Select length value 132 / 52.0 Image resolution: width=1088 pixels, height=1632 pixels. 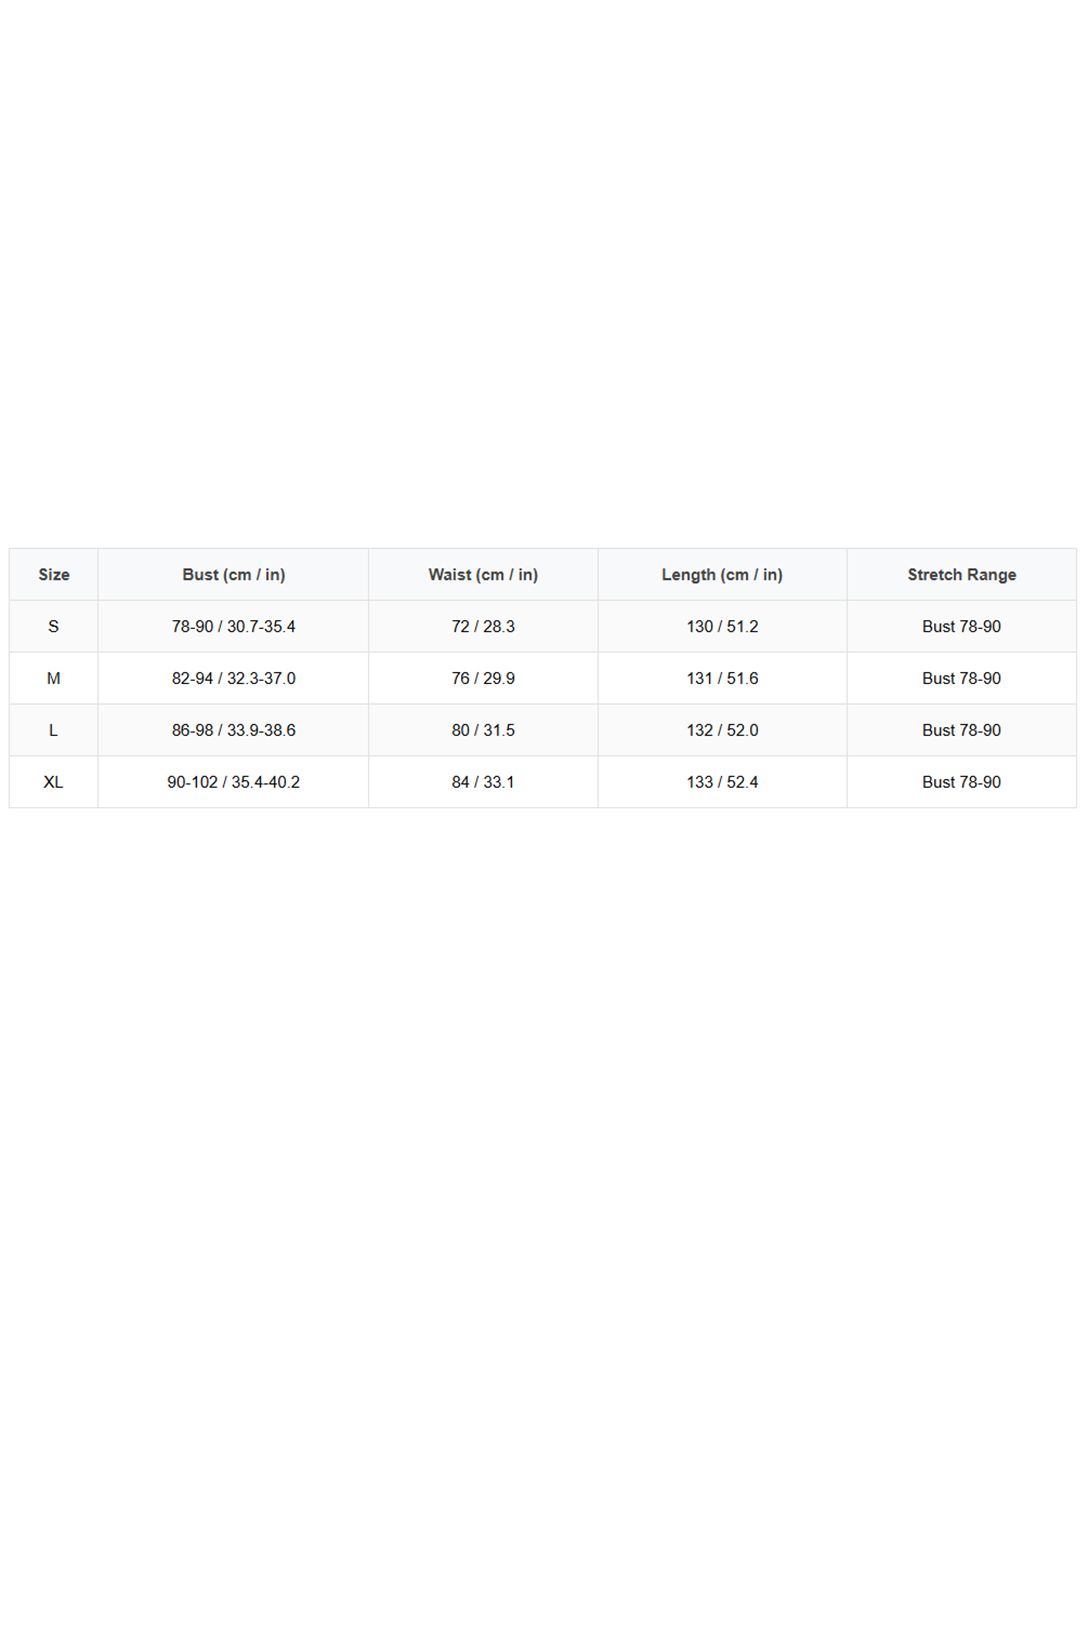[x=722, y=730]
